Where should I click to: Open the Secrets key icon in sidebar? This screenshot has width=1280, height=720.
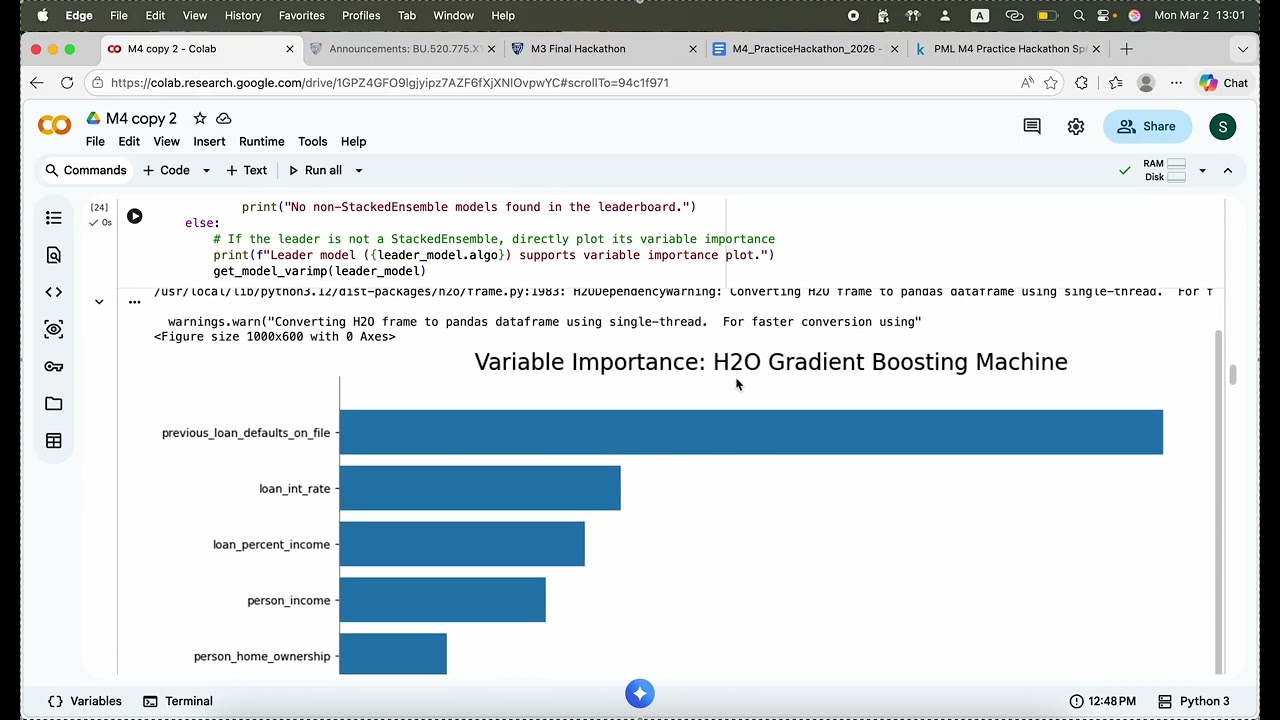click(x=54, y=367)
